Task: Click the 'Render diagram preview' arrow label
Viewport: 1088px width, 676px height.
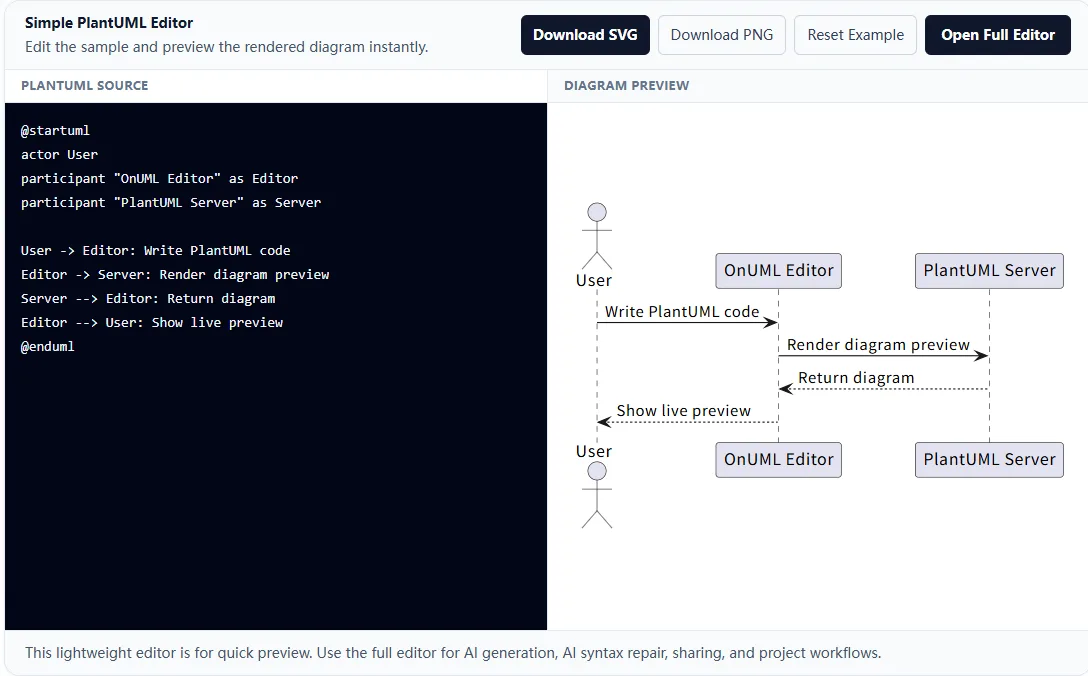Action: coord(878,345)
